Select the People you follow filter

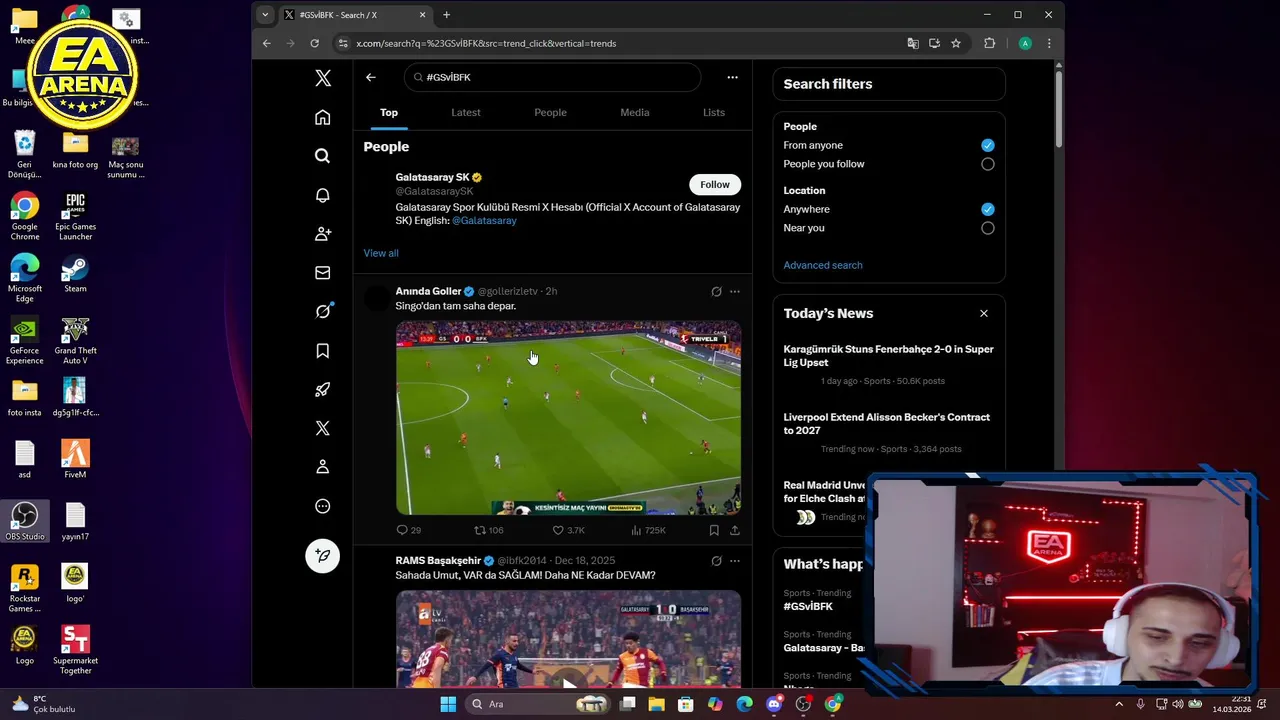click(987, 164)
